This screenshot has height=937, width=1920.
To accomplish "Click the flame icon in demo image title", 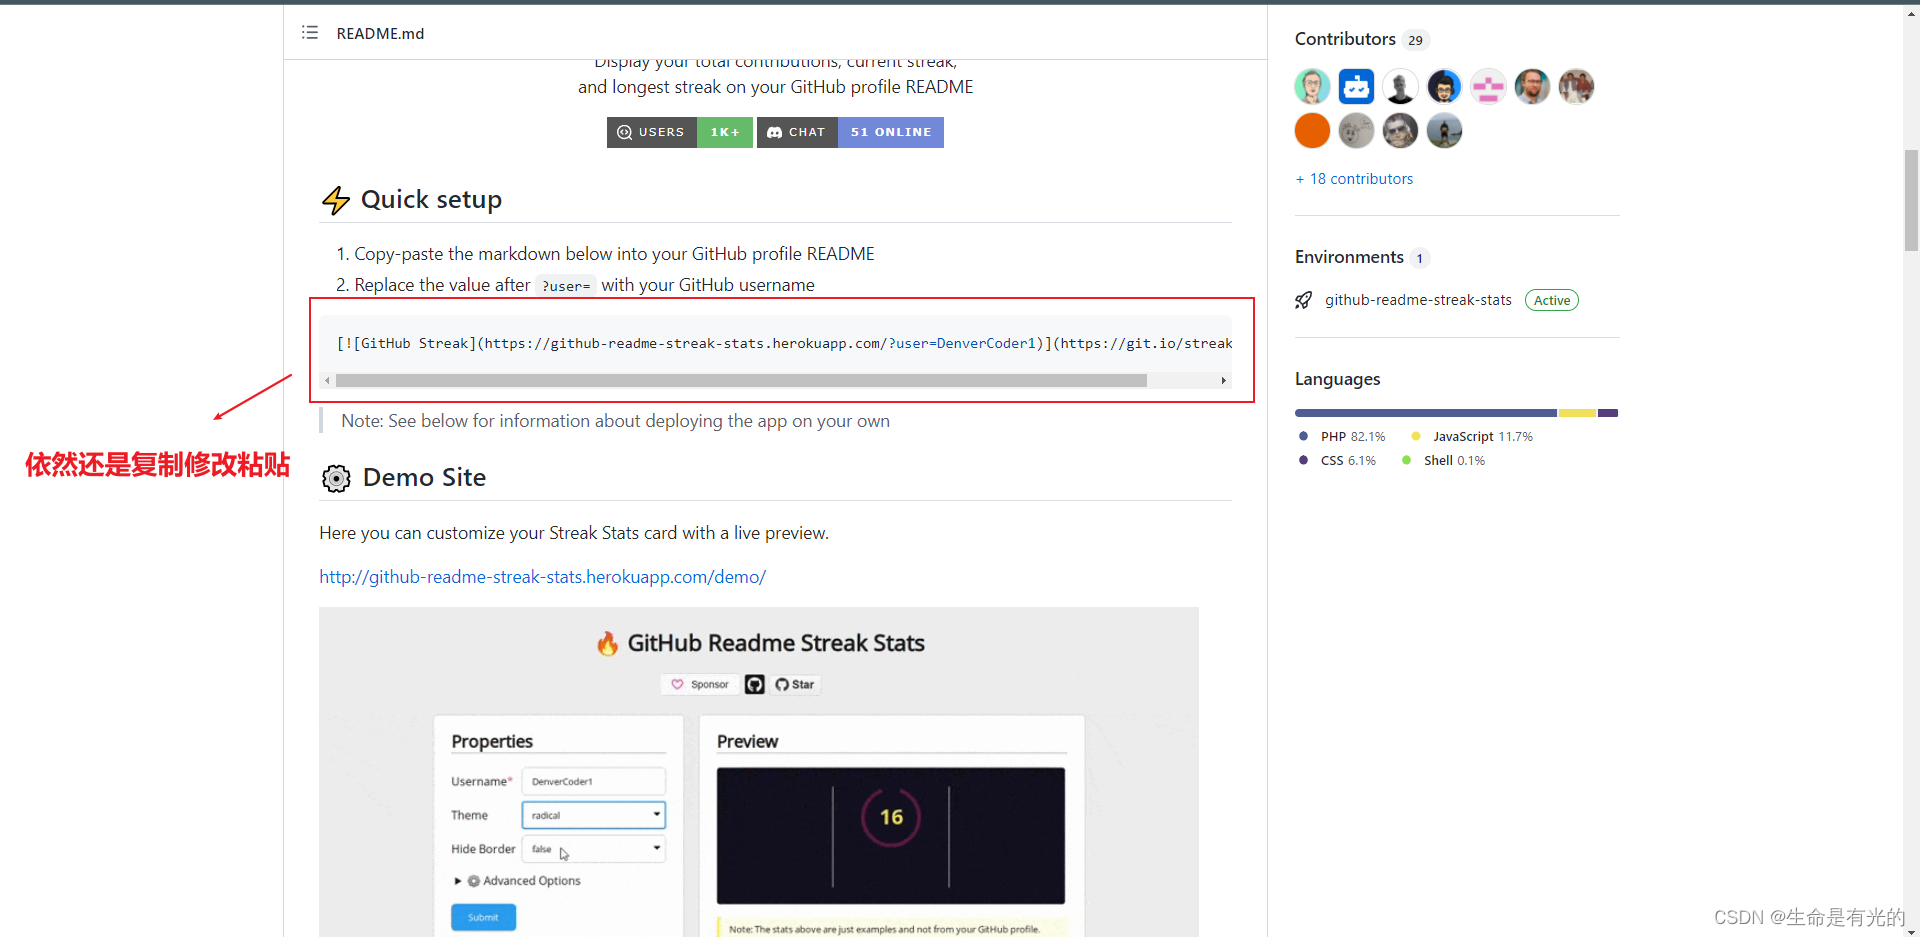I will (607, 643).
